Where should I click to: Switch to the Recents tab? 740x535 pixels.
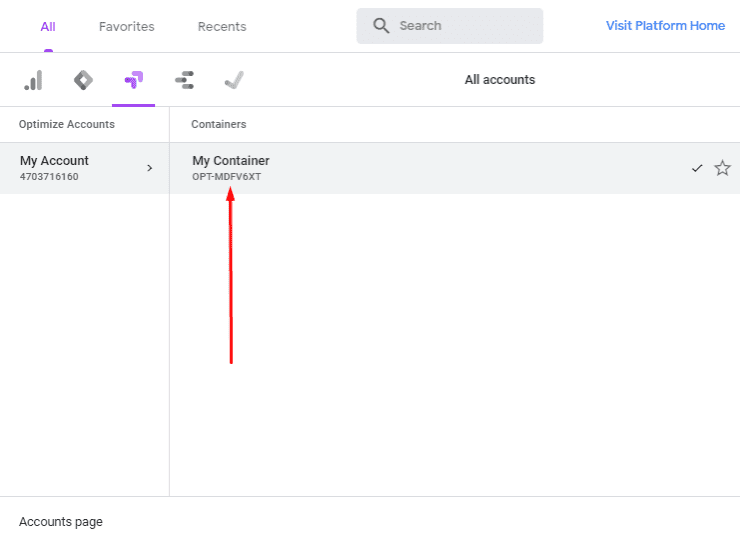coord(222,26)
